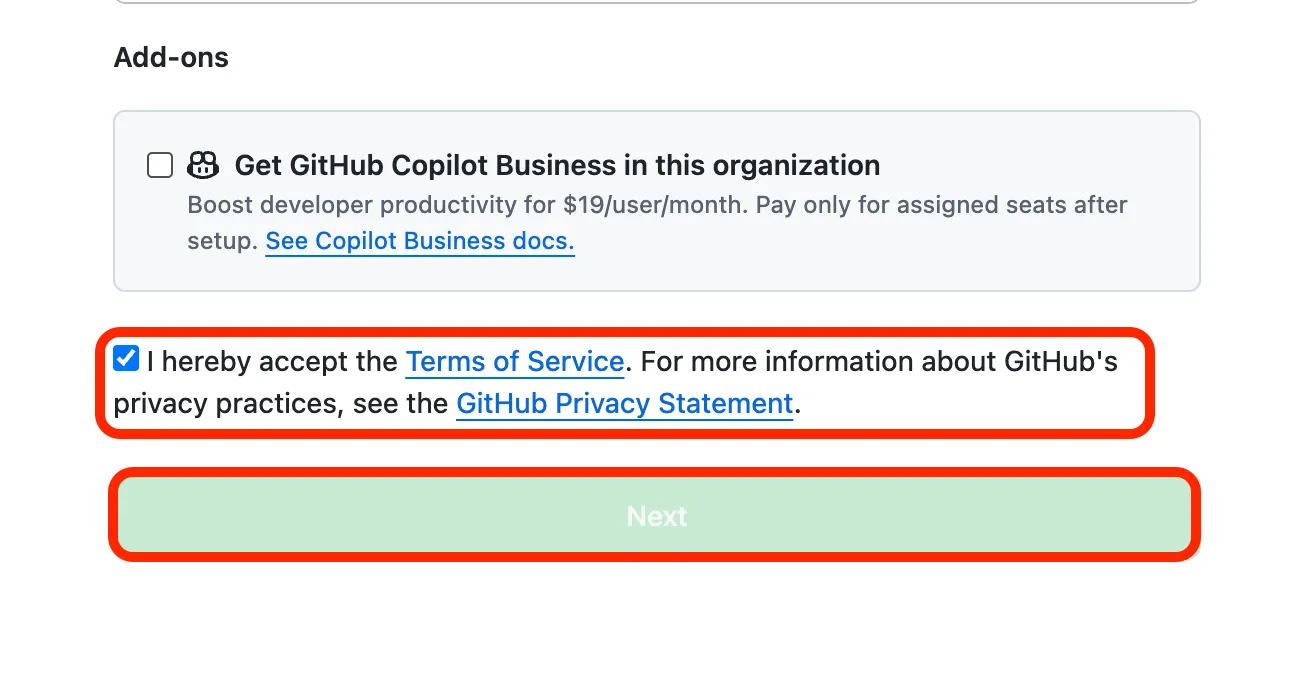Click the word 'setup.' before the docs link
1300x682 pixels.
click(x=222, y=241)
